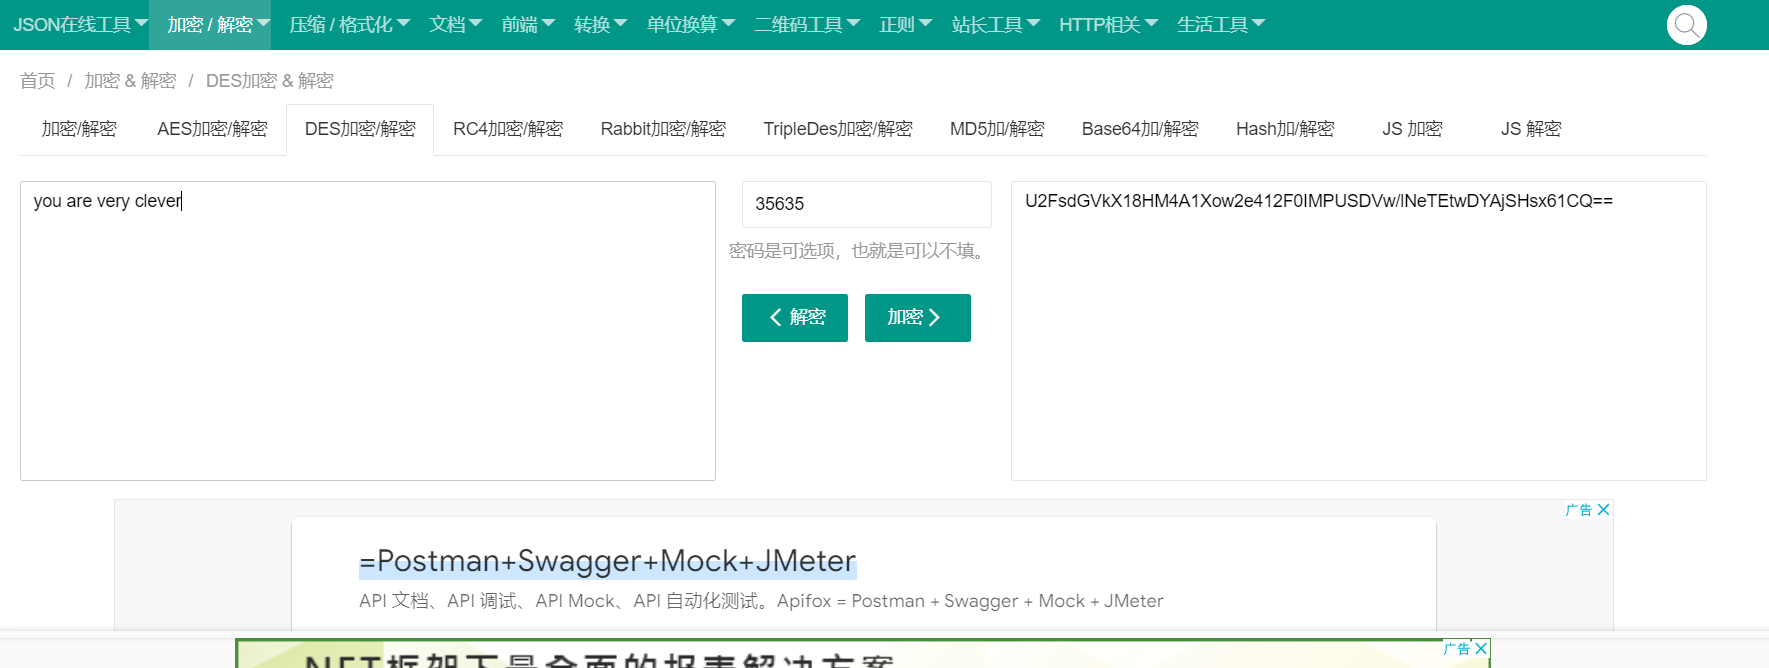Open the 广告 info label on Apifox ad

1579,510
